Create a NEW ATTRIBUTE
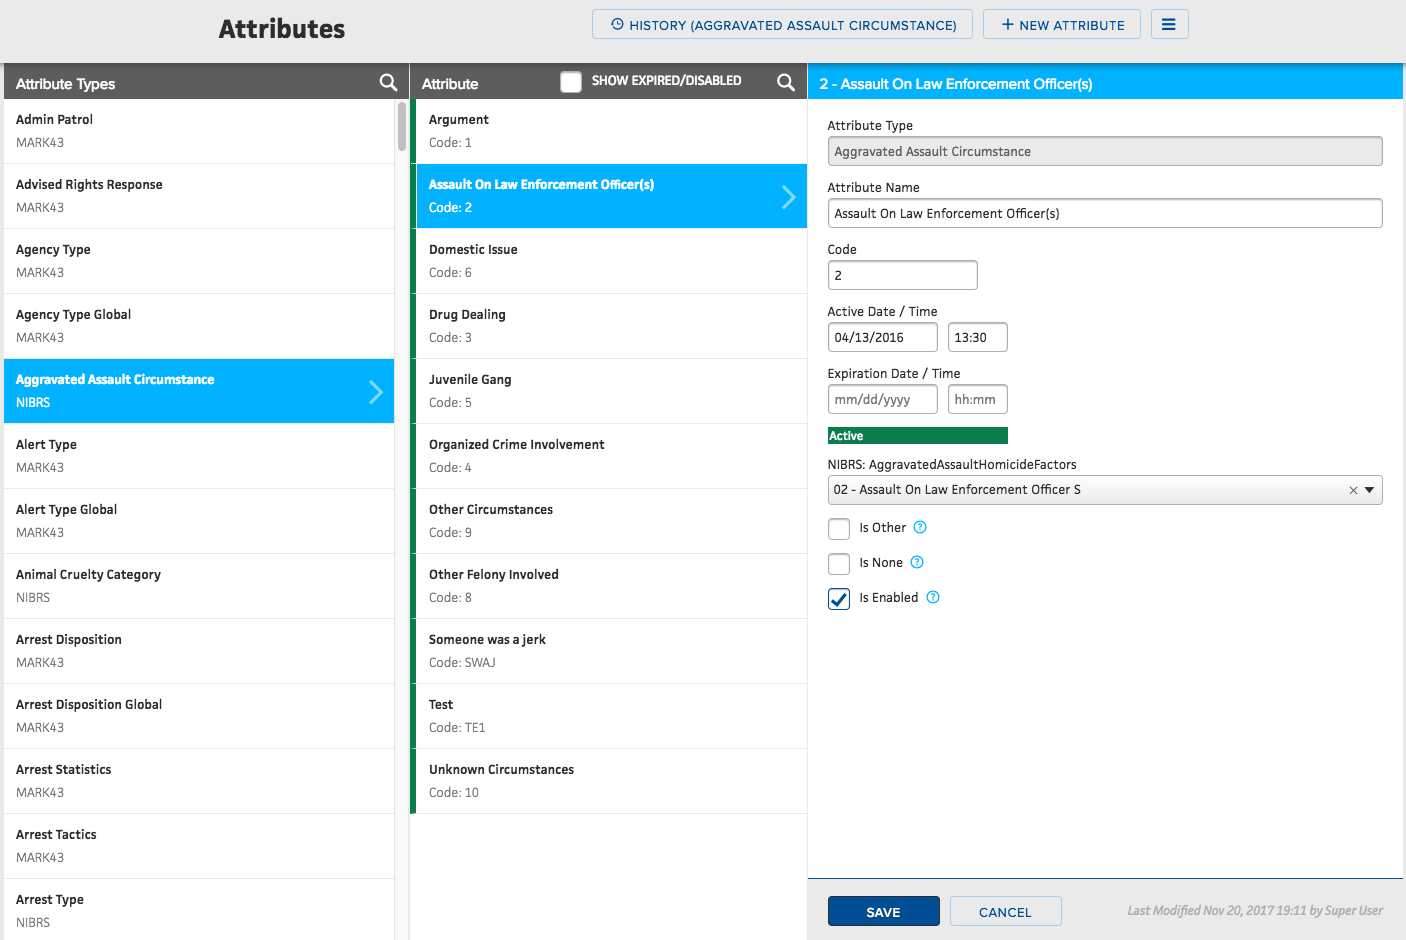 1061,23
